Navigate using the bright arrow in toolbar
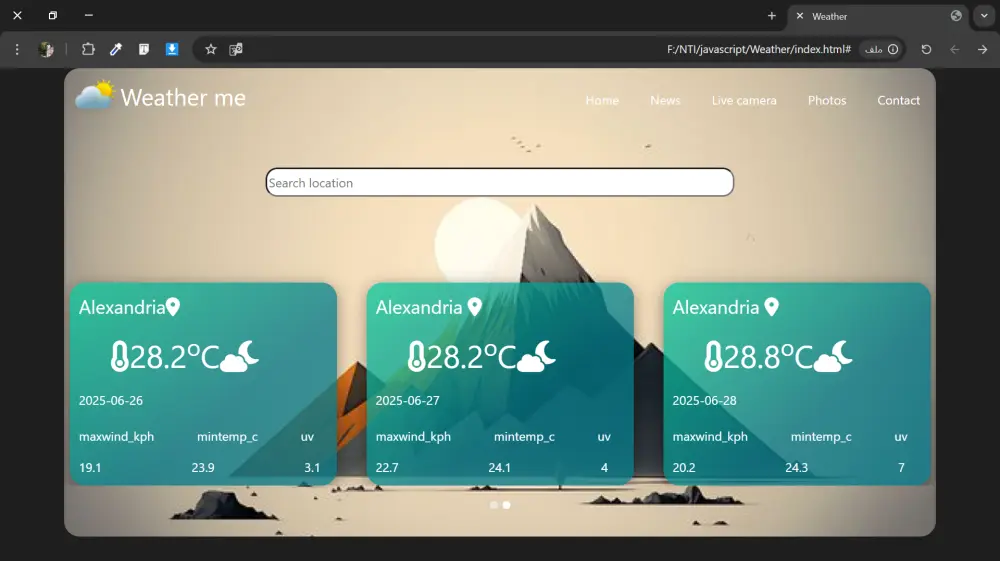 (x=982, y=49)
